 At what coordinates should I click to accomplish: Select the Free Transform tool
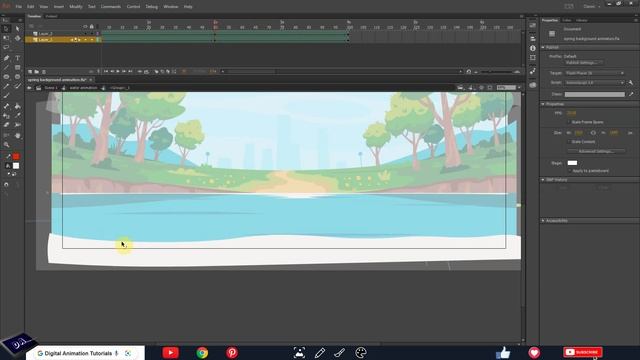(6, 38)
